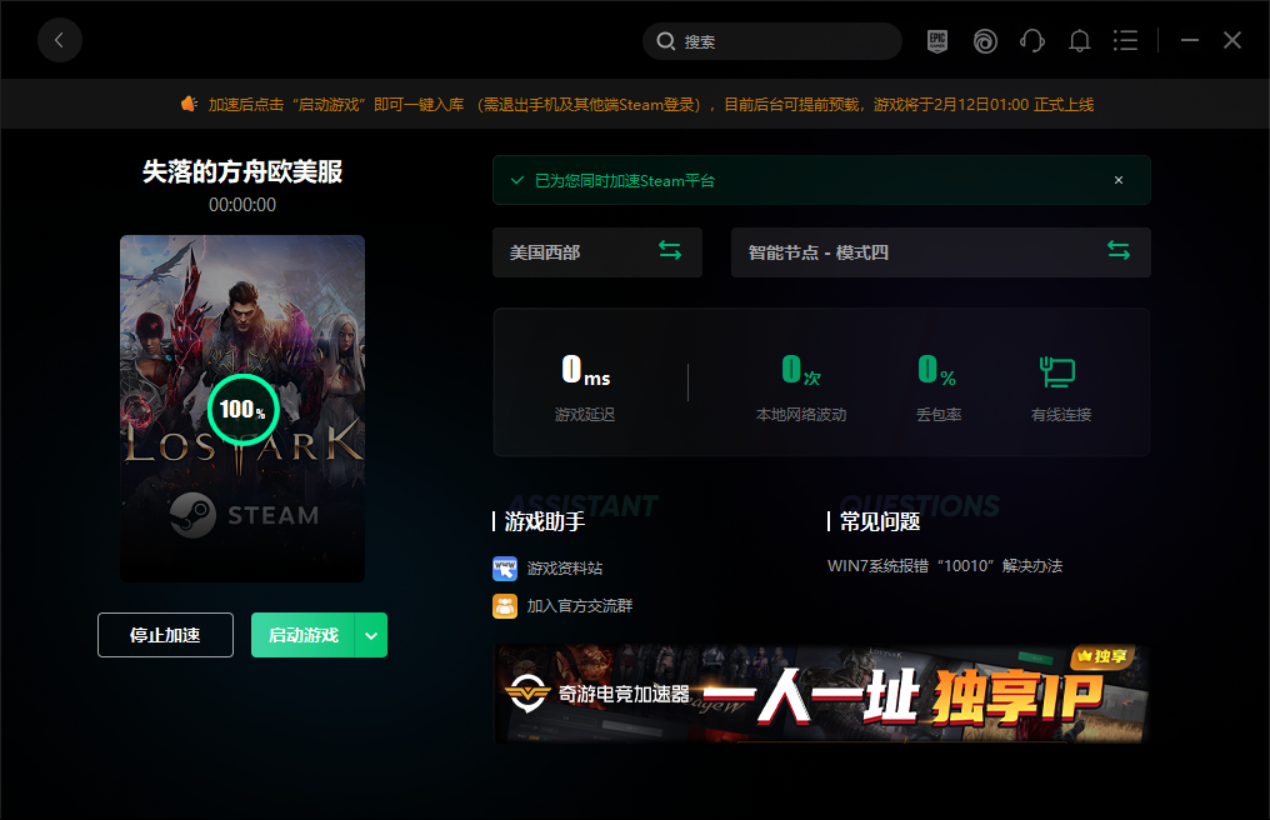Open the Epic Games icon

coord(937,41)
